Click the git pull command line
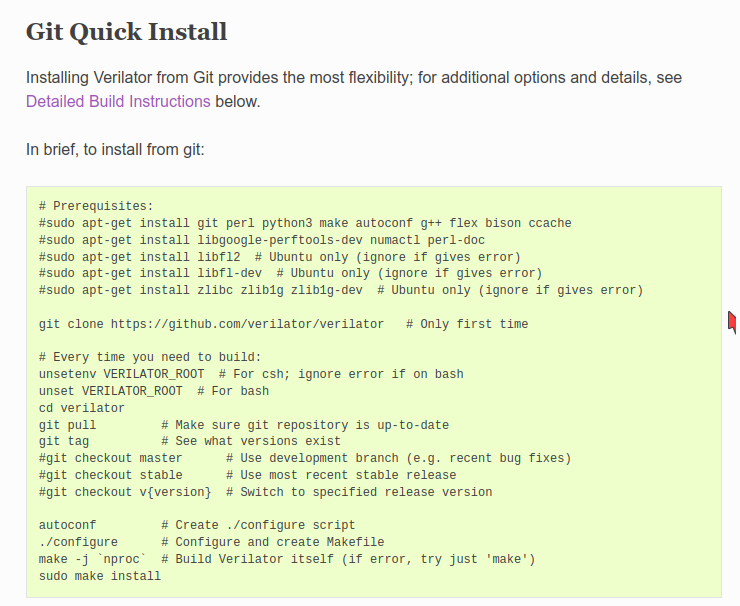 point(244,425)
